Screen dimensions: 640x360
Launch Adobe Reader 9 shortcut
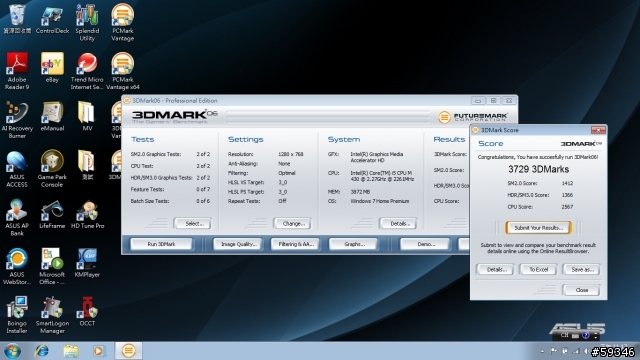click(x=17, y=71)
